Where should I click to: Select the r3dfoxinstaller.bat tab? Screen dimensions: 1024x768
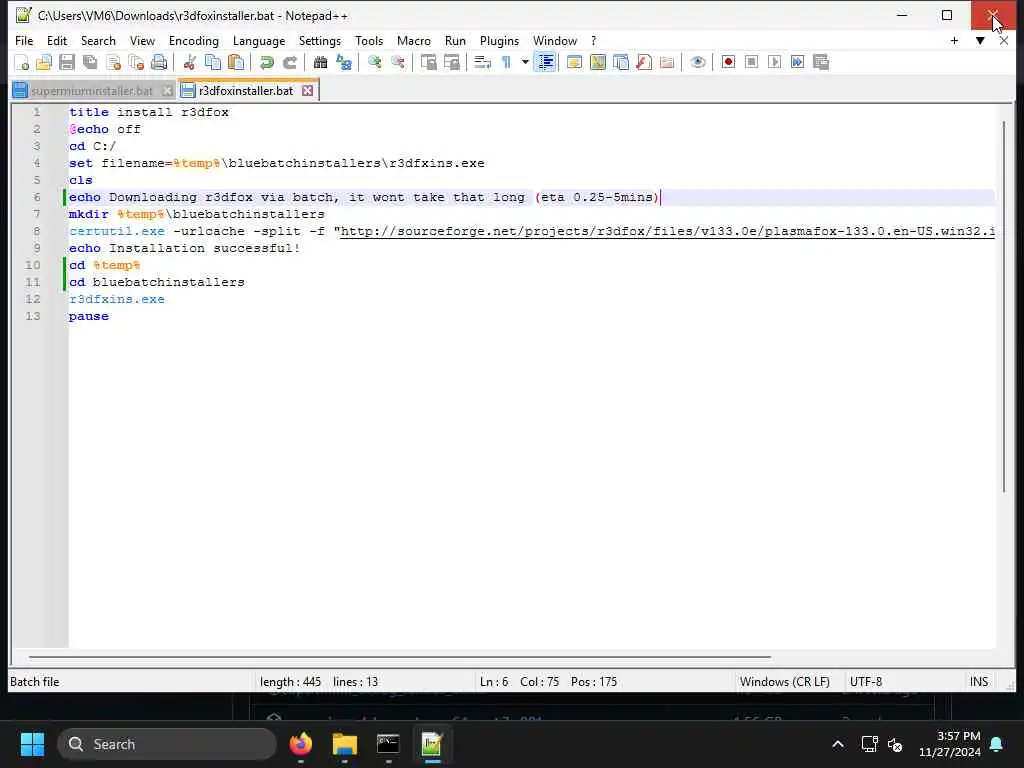246,91
